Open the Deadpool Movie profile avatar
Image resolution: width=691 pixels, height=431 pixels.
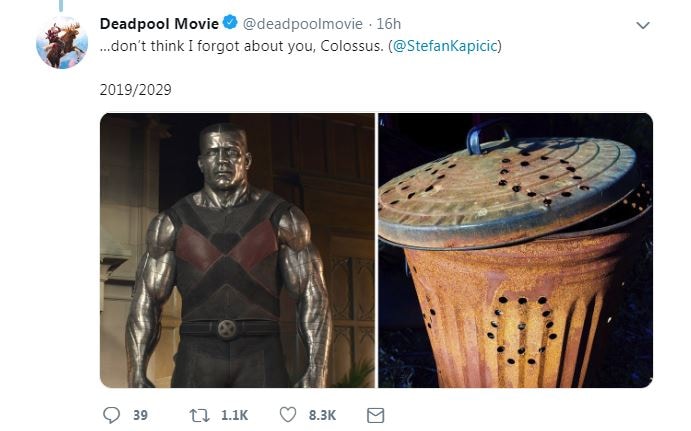click(x=62, y=43)
